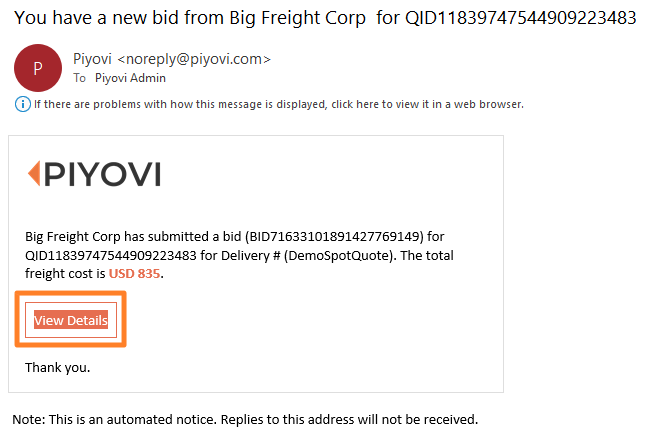Image resolution: width=657 pixels, height=442 pixels.
Task: Click the QID number in the subject line
Action: tap(521, 18)
